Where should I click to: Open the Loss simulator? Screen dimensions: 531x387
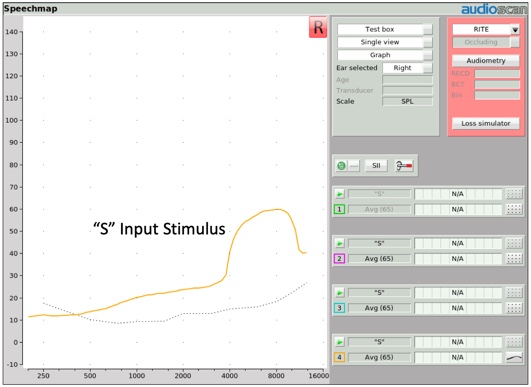(x=486, y=123)
